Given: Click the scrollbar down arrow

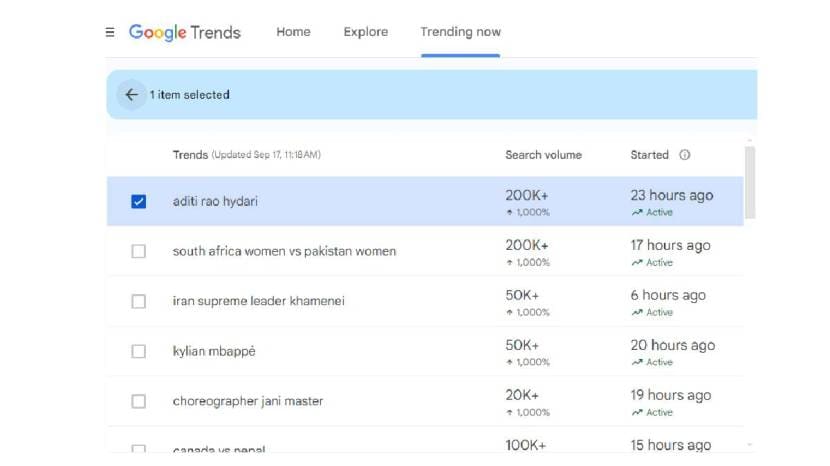Looking at the screenshot, I should pyautogui.click(x=750, y=445).
